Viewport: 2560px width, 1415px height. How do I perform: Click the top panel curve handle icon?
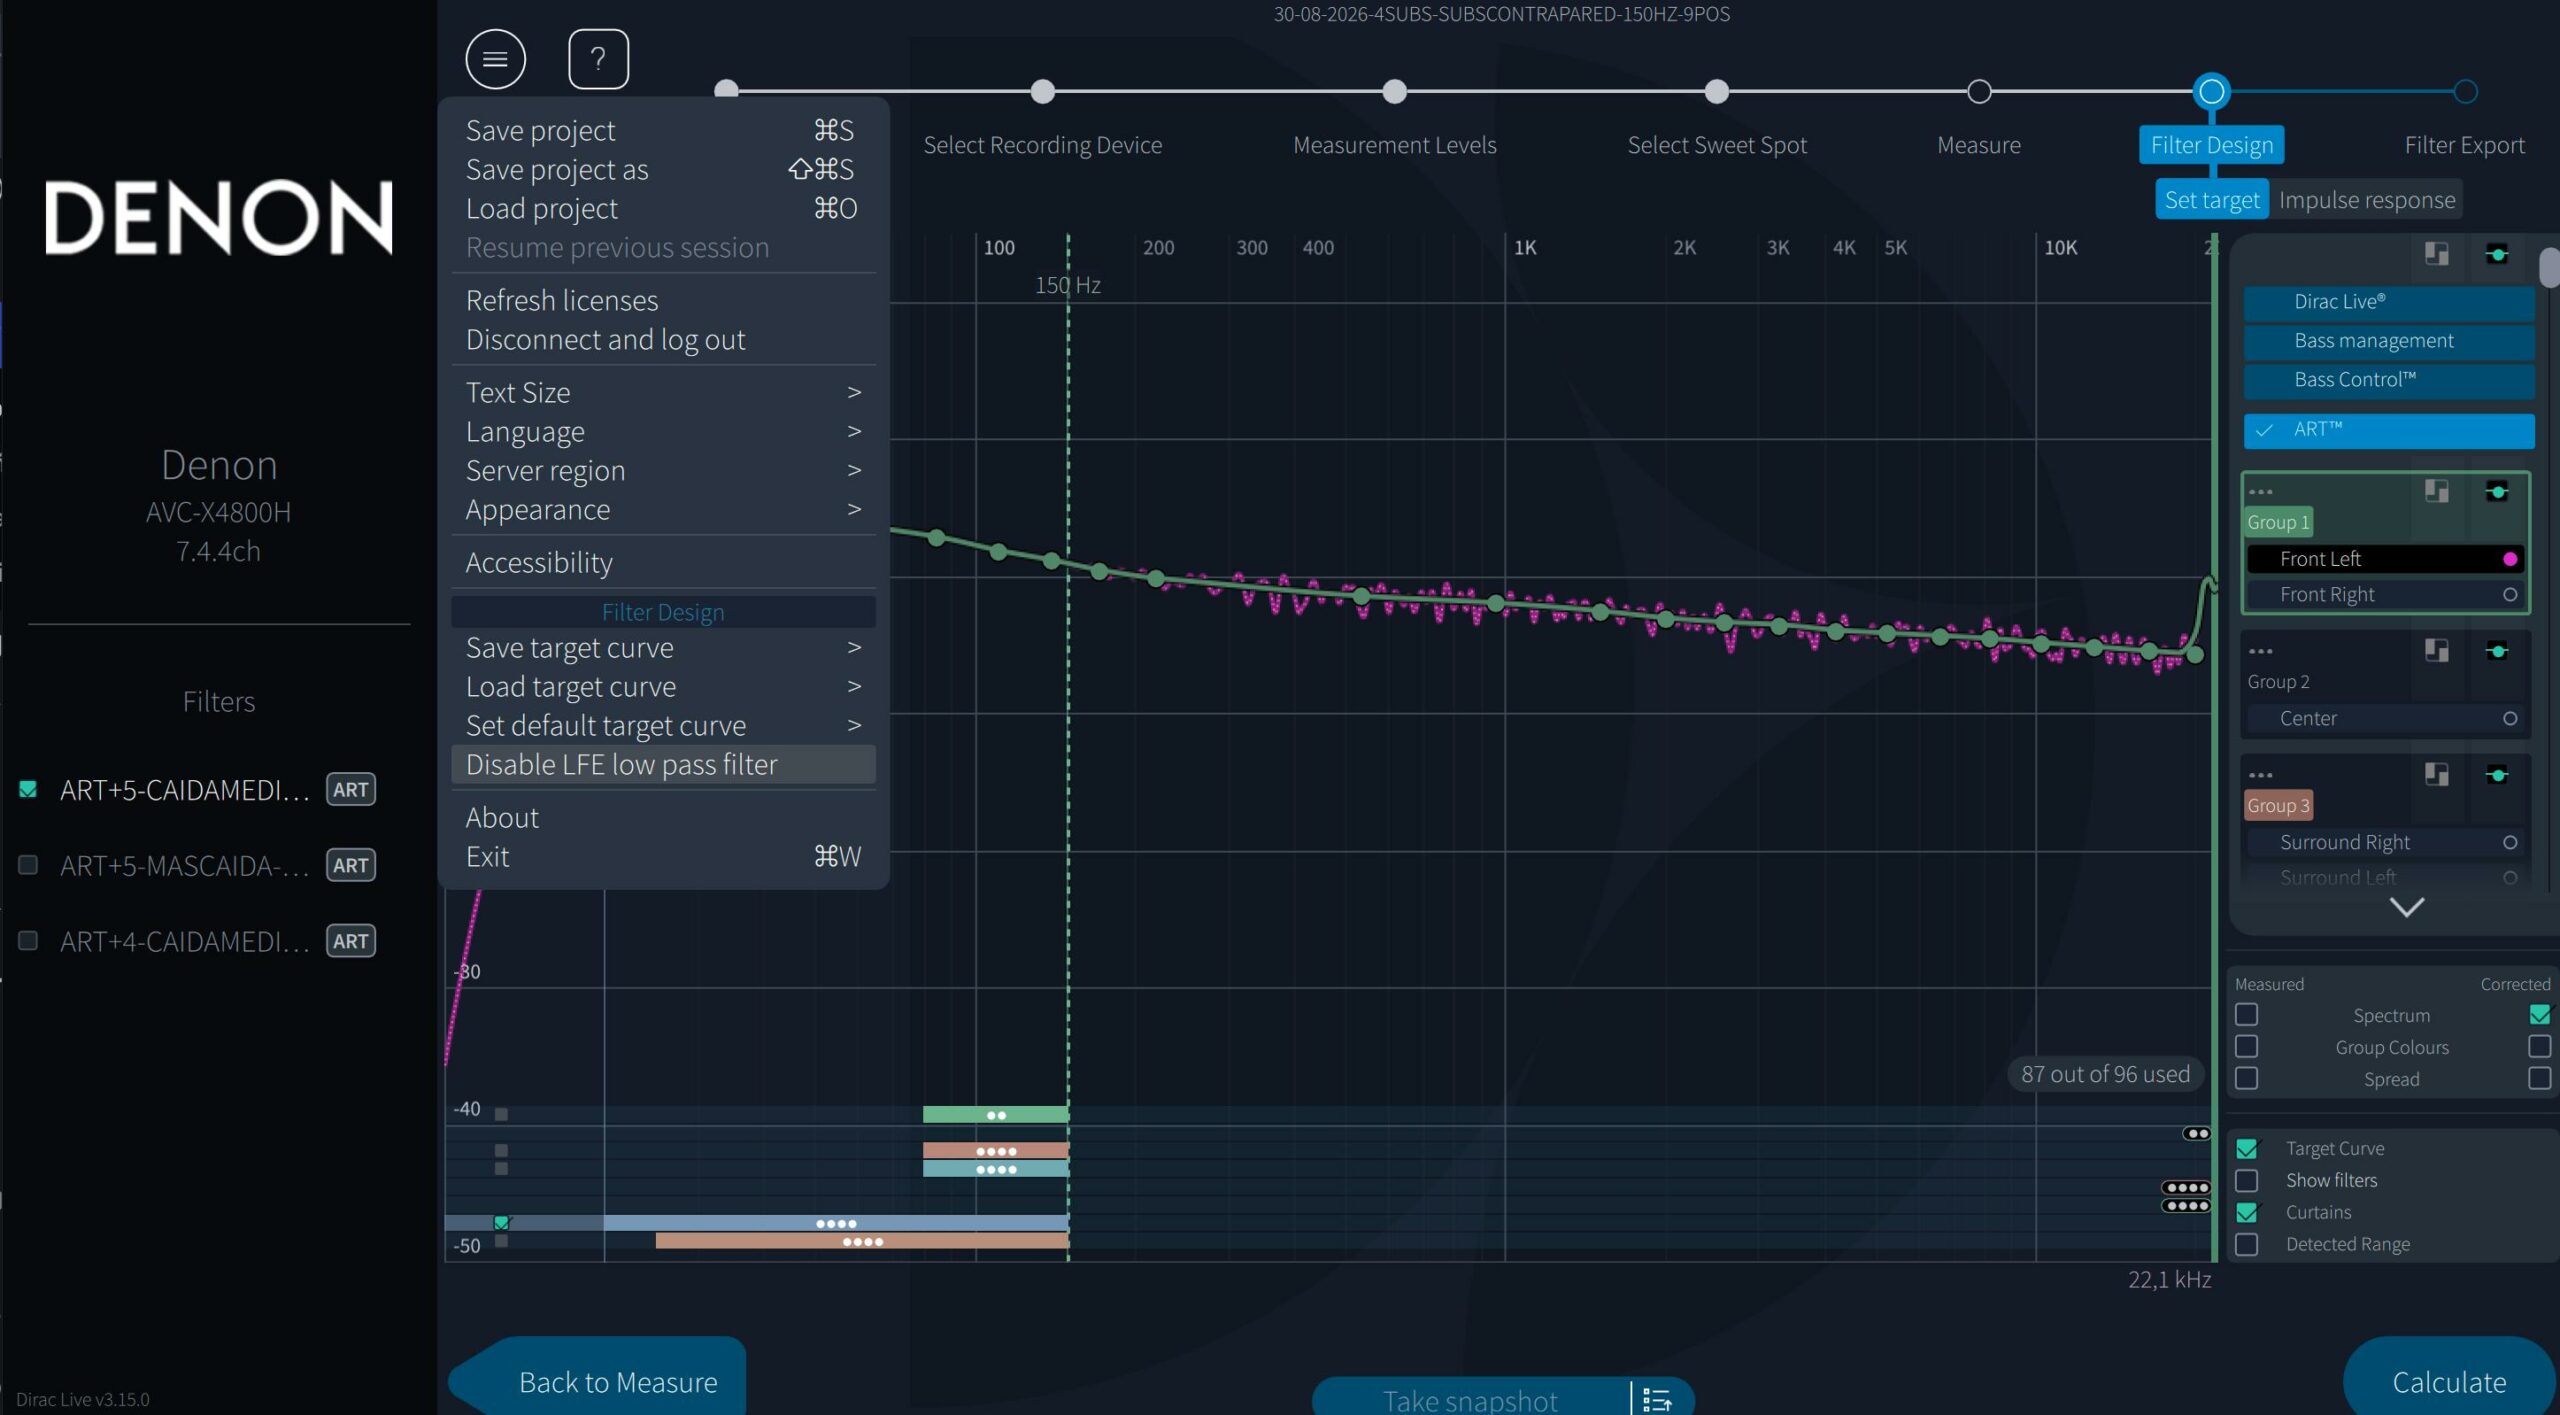click(2497, 254)
